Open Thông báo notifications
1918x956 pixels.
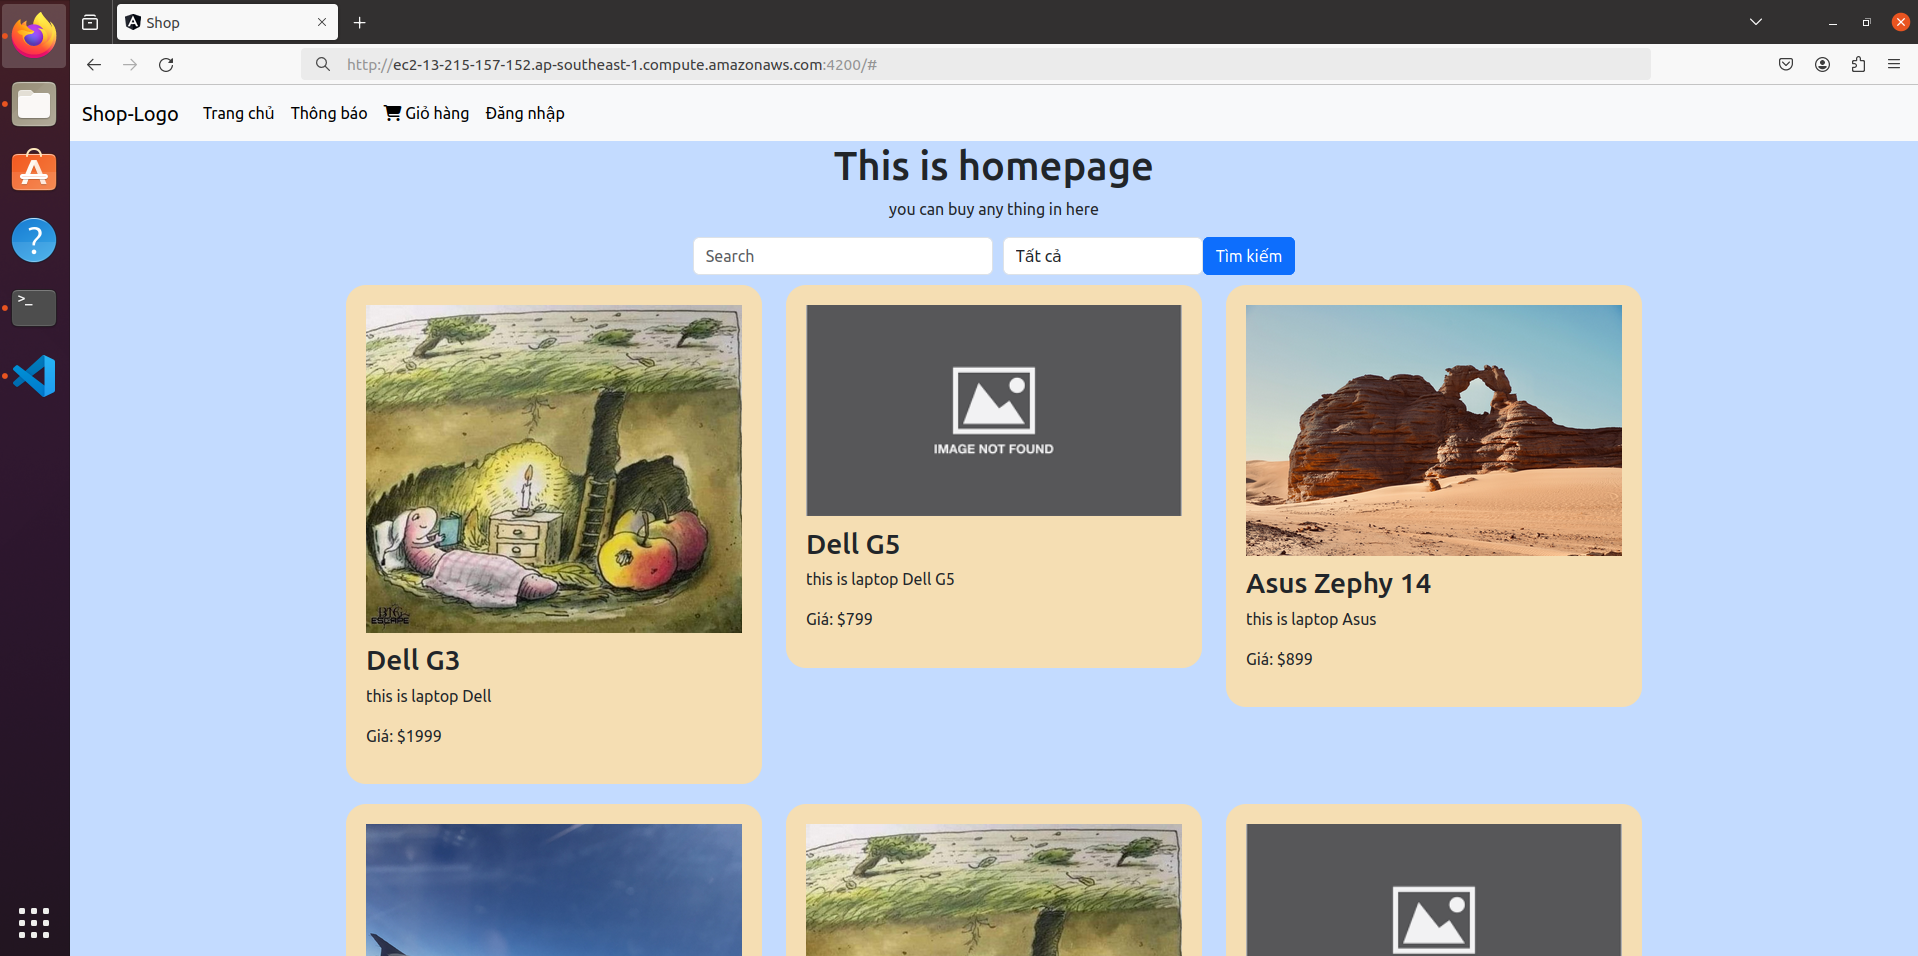[x=329, y=113]
